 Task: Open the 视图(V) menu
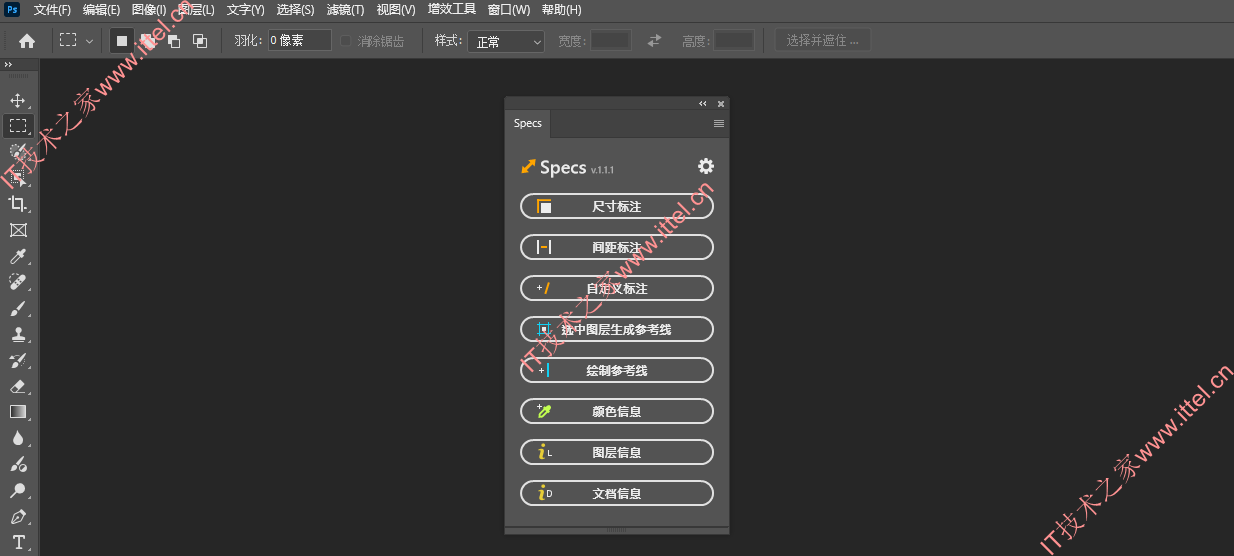[396, 10]
